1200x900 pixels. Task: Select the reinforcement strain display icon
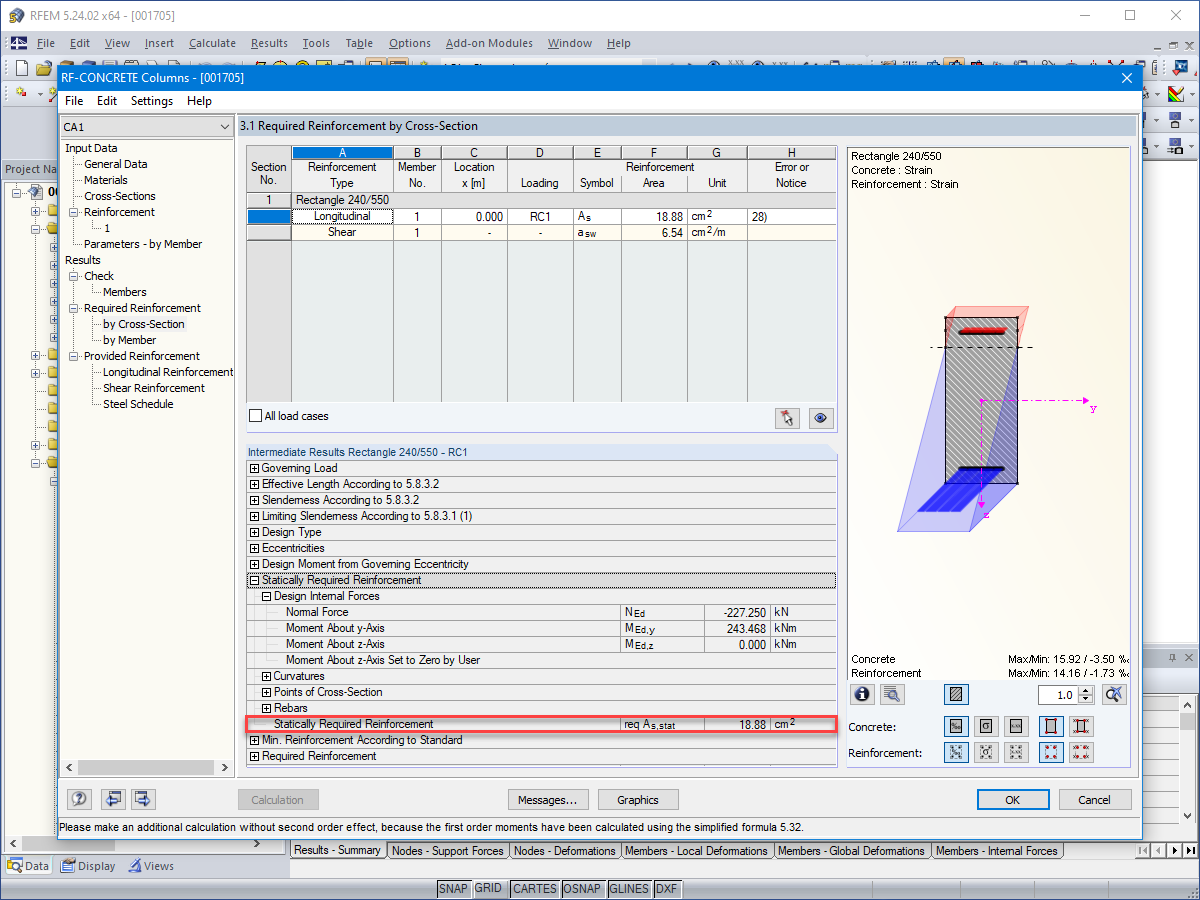[x=957, y=752]
